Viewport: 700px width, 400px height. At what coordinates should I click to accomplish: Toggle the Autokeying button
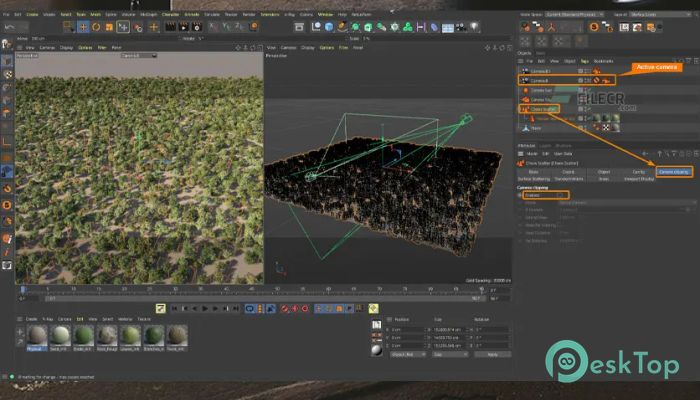pos(295,308)
